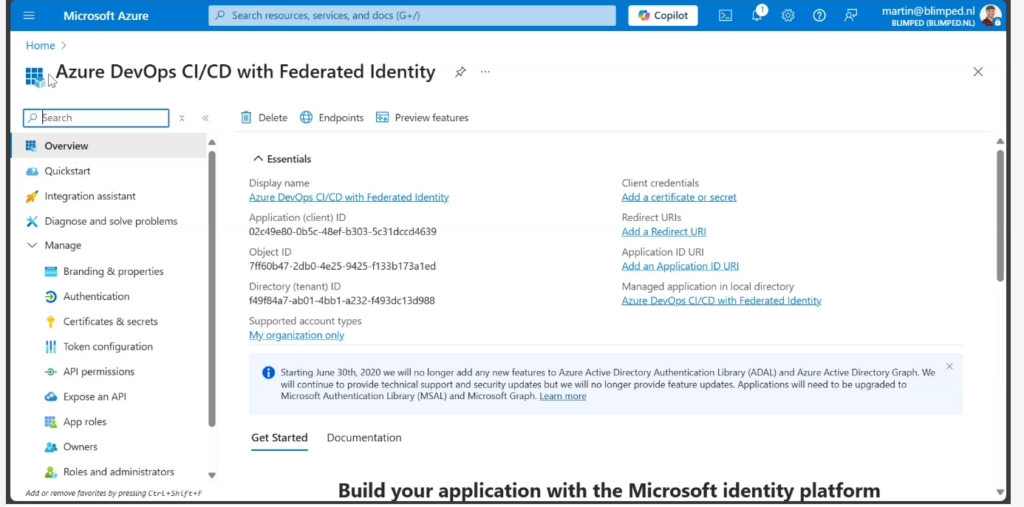This screenshot has width=1024, height=507.
Task: Click the Overview icon in sidebar
Action: [31, 146]
